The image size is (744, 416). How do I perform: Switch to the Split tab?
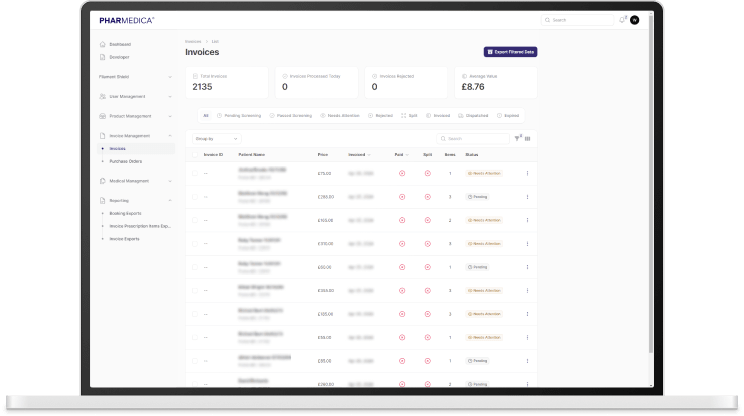409,116
